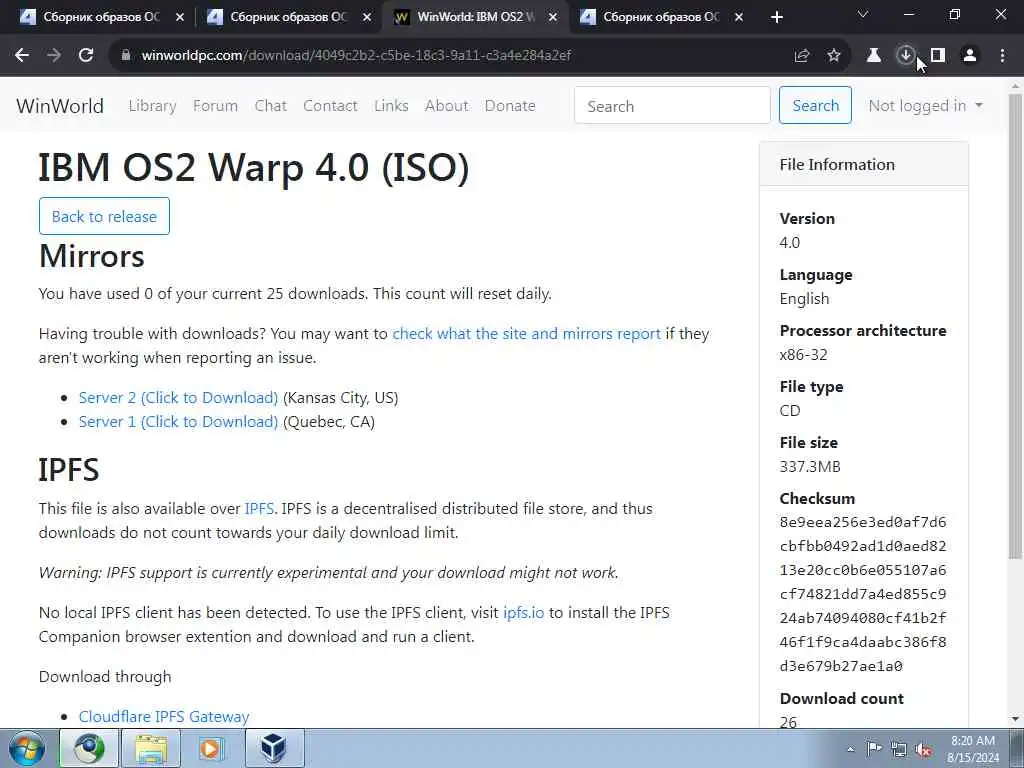This screenshot has width=1024, height=768.
Task: Click the browser forward arrow
Action: coord(54,56)
